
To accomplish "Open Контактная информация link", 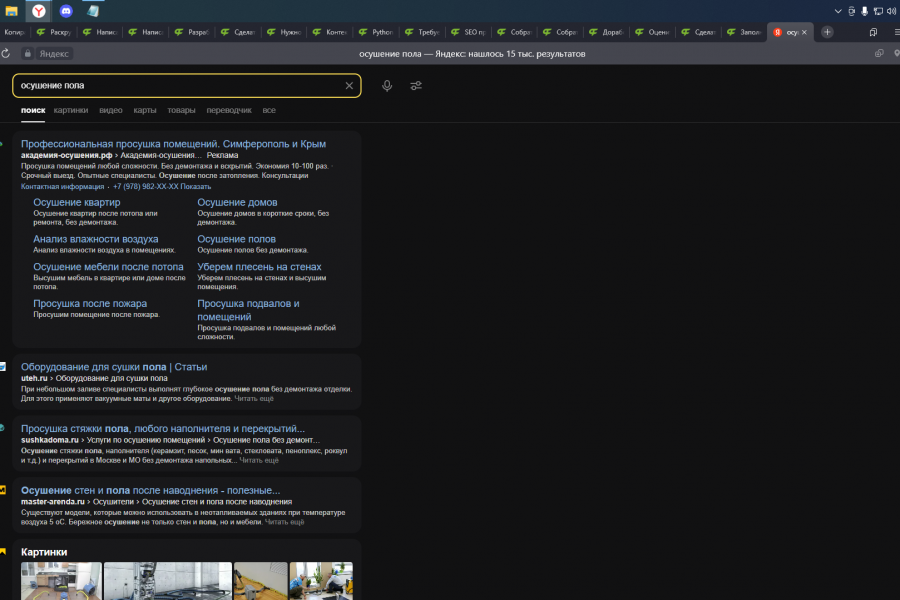I will coord(63,187).
